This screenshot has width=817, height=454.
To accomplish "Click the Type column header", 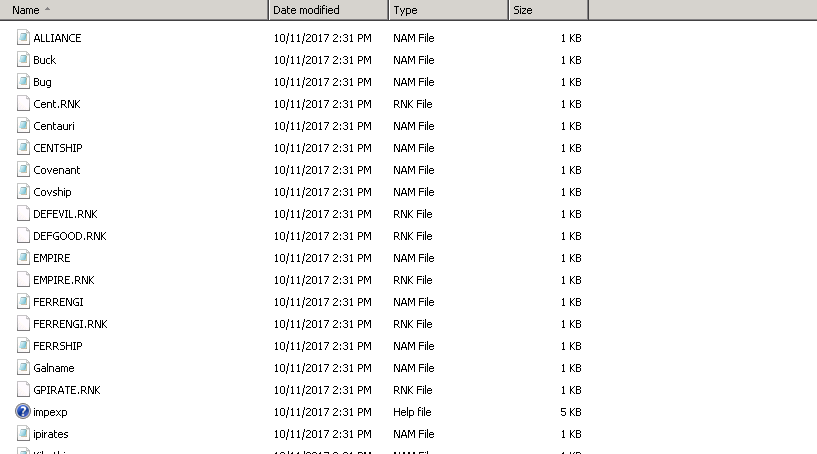I will (x=448, y=10).
